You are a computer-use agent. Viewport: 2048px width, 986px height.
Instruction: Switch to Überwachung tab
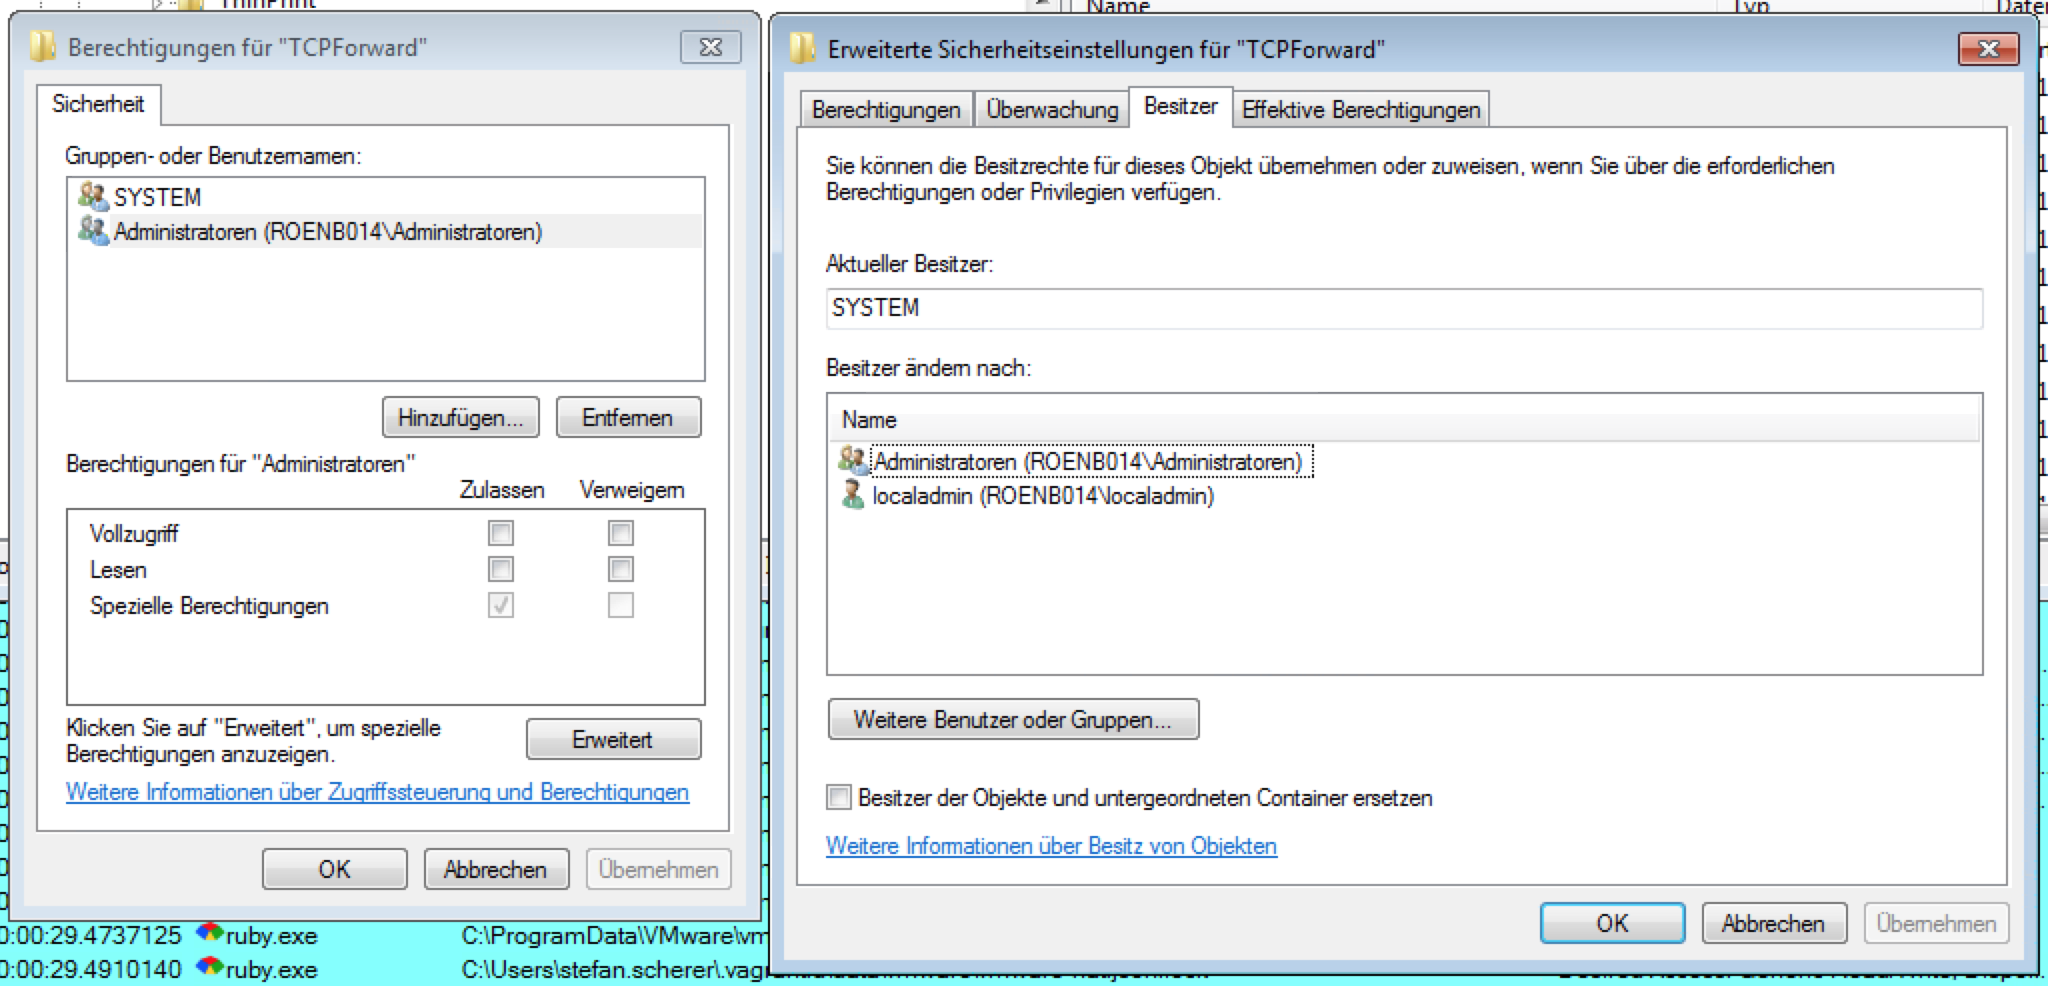tap(1052, 109)
